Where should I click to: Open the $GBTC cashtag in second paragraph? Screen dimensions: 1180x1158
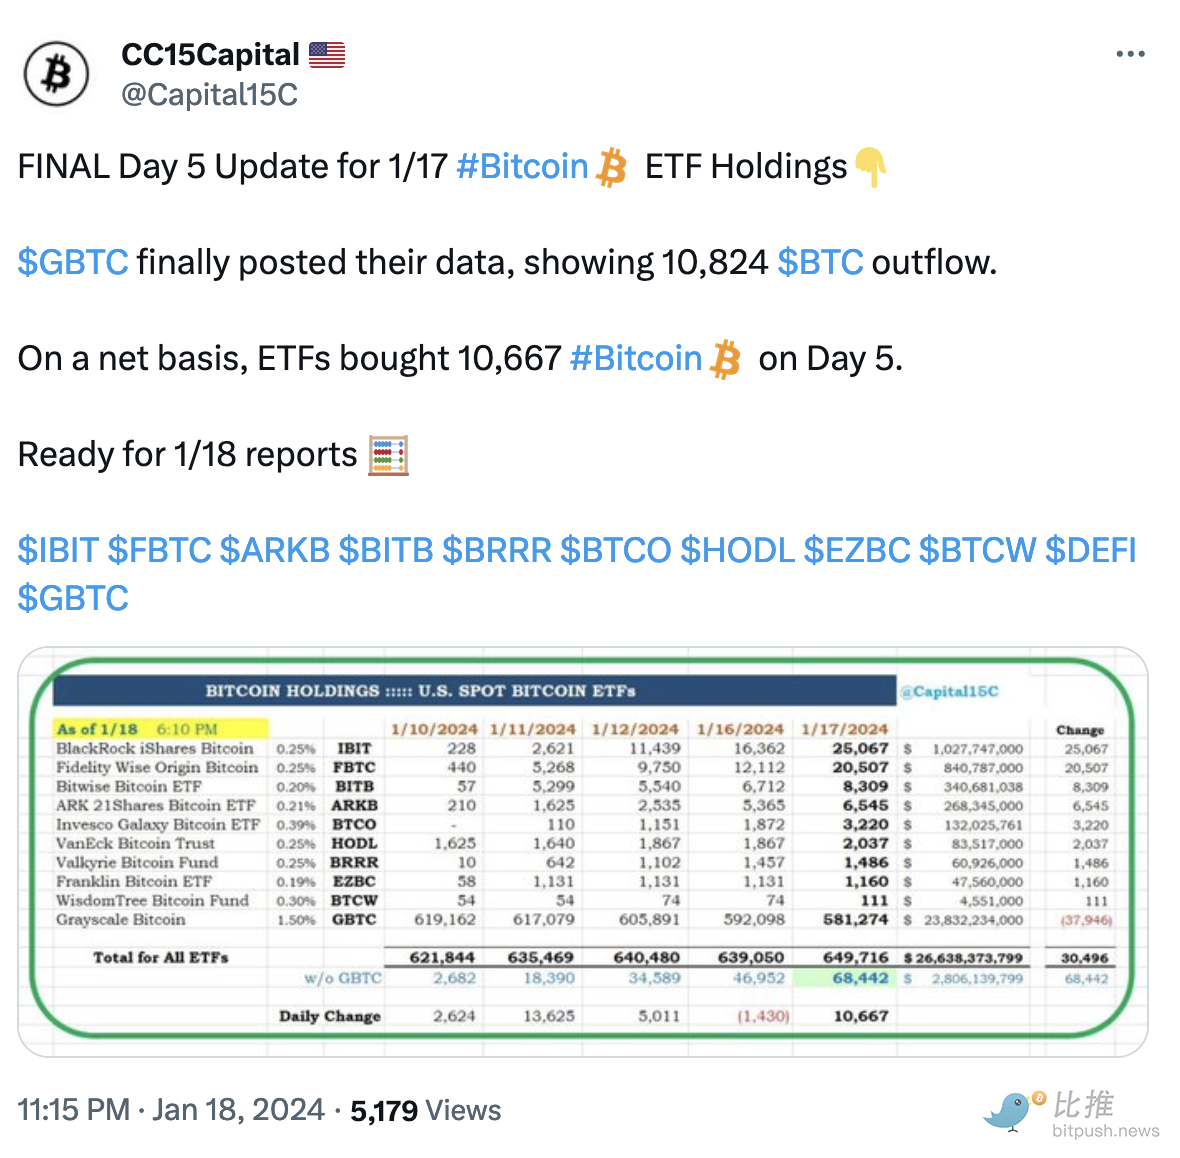point(73,262)
